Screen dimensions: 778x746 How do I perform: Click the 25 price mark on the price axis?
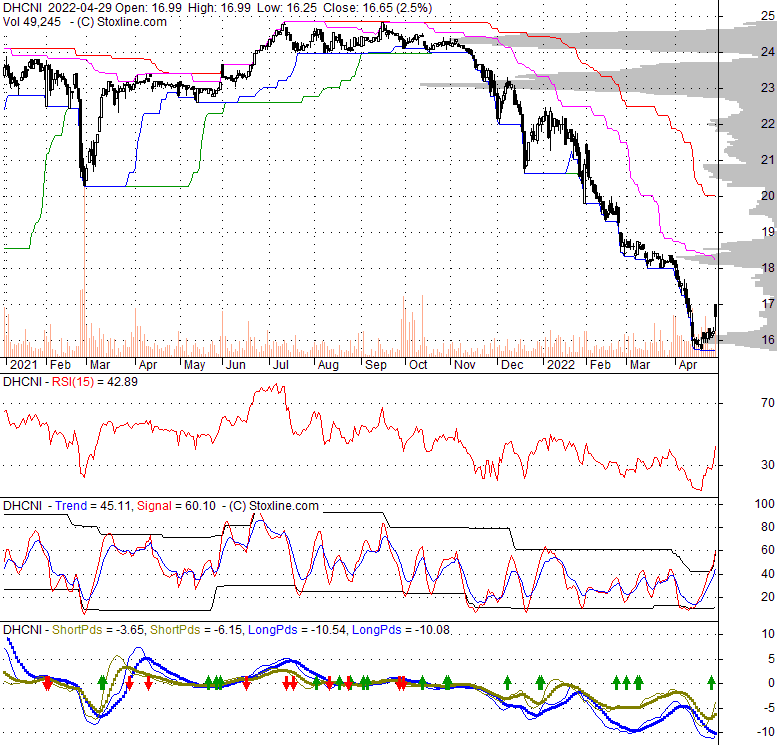tap(740, 16)
